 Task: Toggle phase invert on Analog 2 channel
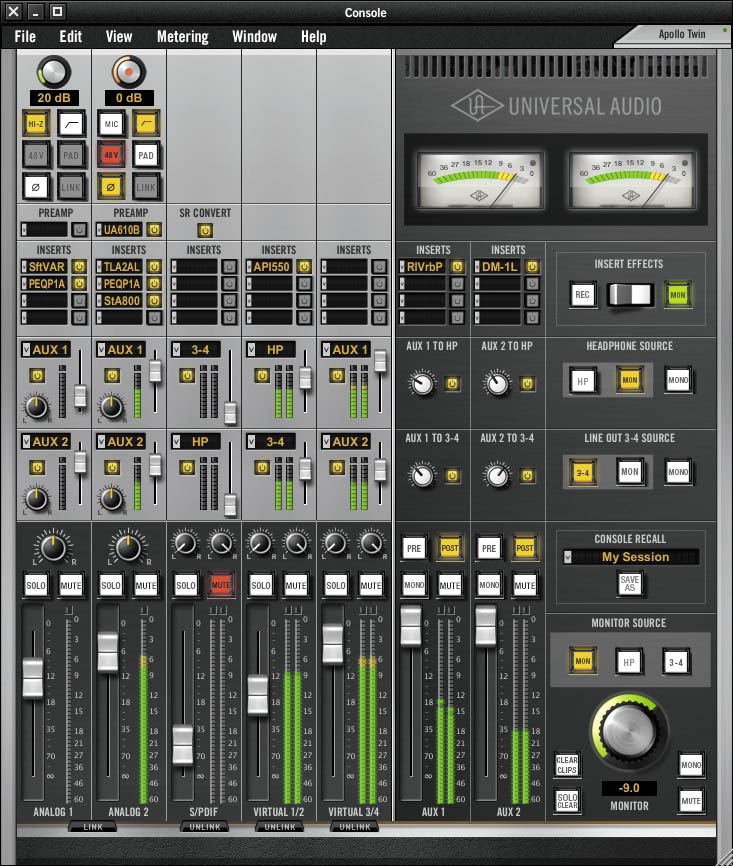point(110,186)
